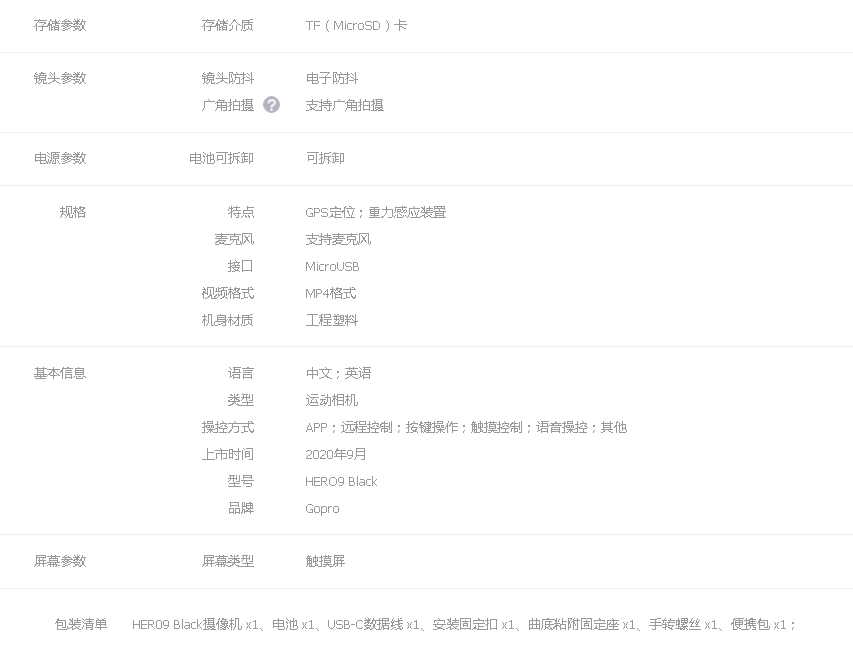The width and height of the screenshot is (853, 647).
Task: Click the 支持广角拍摄 value
Action: (x=345, y=106)
